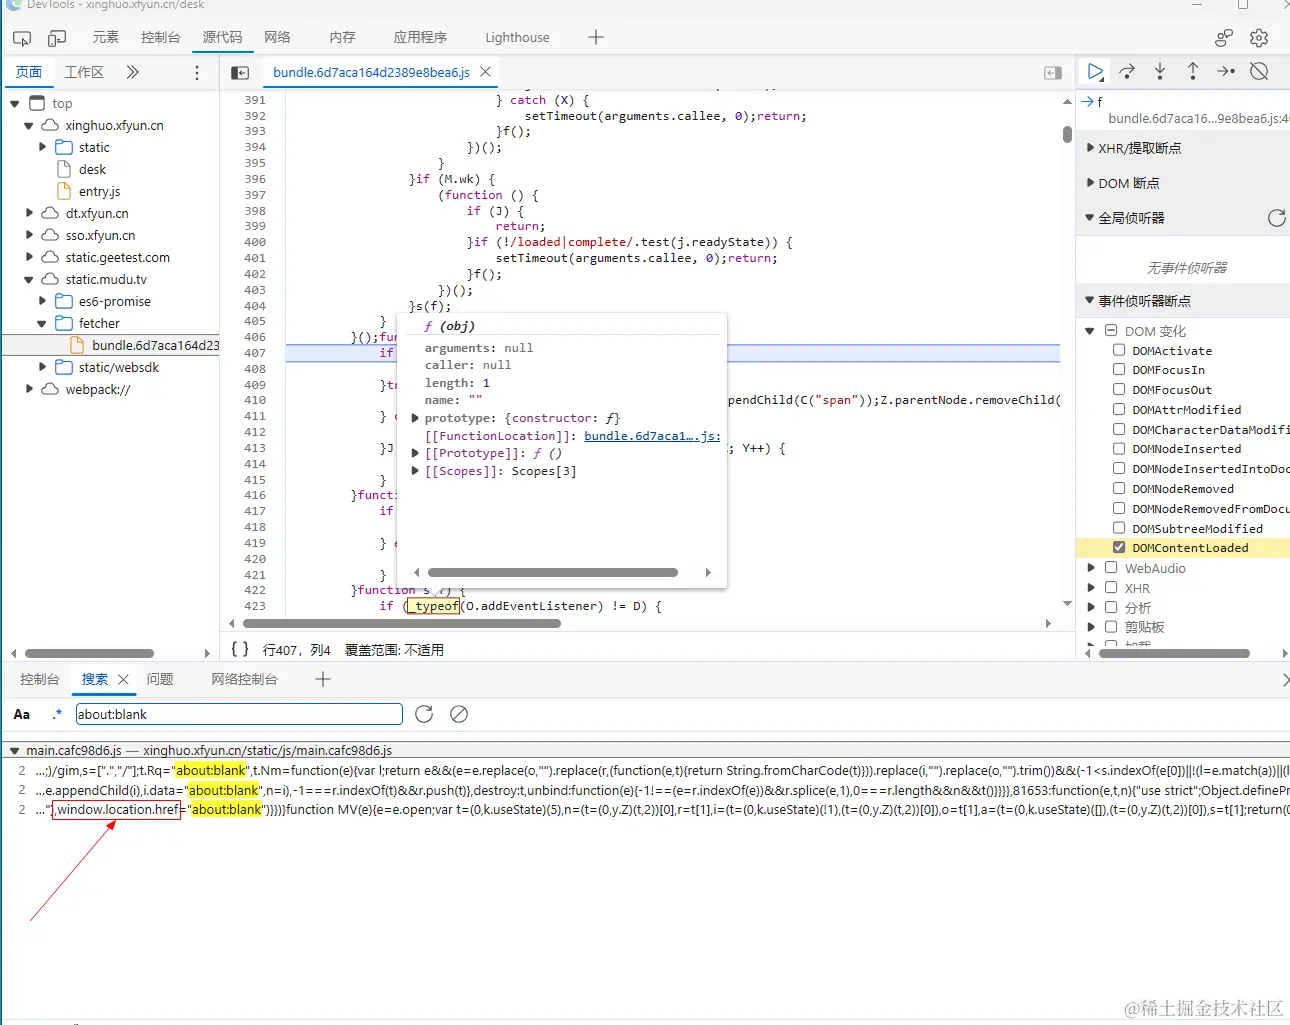This screenshot has height=1025, width=1290.
Task: Enable the DOMFocusOut breakpoint checkbox
Action: [1119, 390]
